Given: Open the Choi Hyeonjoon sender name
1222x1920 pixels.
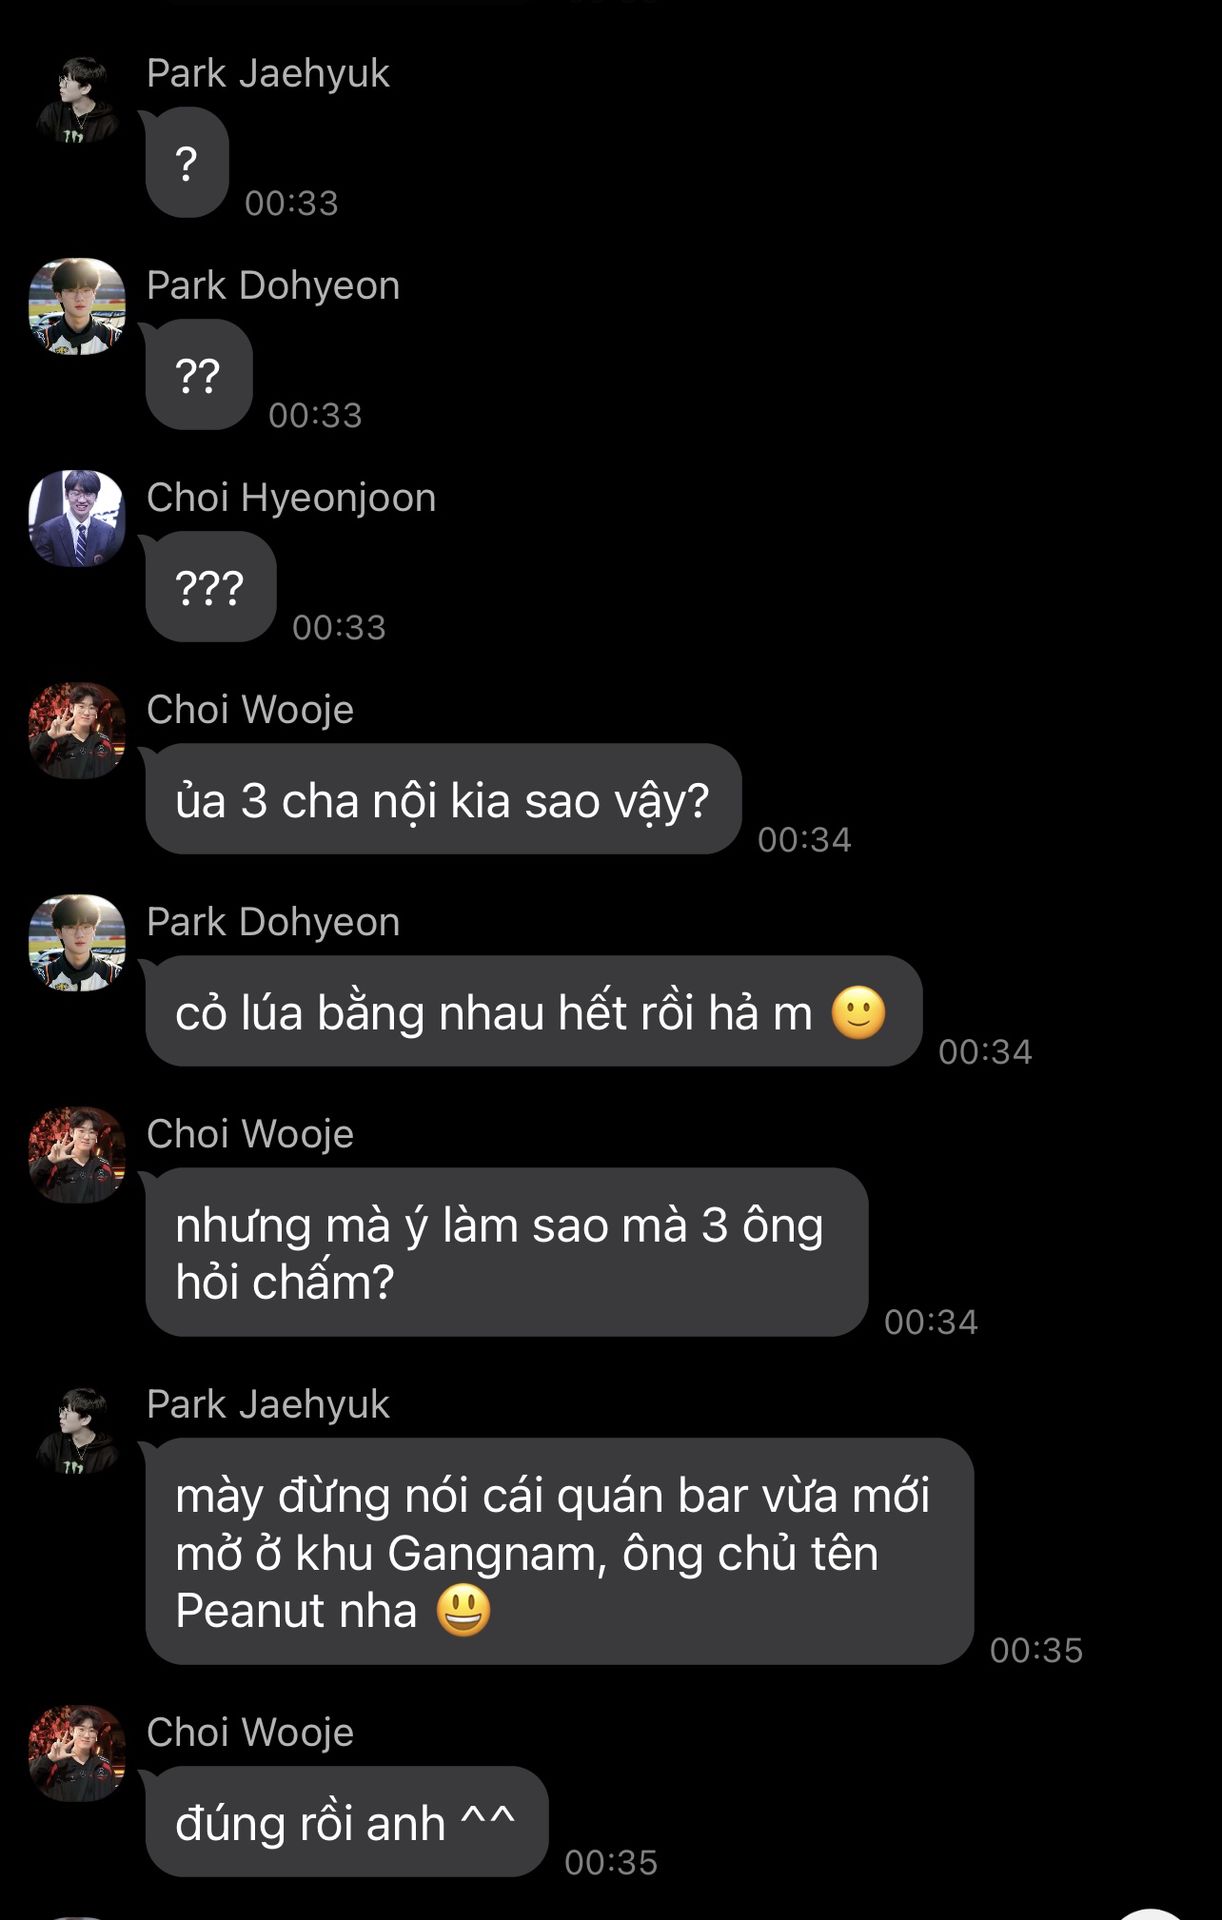Looking at the screenshot, I should pyautogui.click(x=291, y=497).
